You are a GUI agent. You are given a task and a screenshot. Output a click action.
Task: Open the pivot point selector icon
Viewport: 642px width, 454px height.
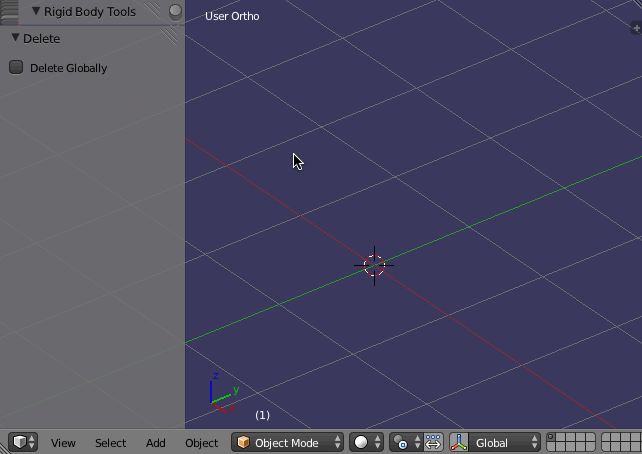pos(402,442)
